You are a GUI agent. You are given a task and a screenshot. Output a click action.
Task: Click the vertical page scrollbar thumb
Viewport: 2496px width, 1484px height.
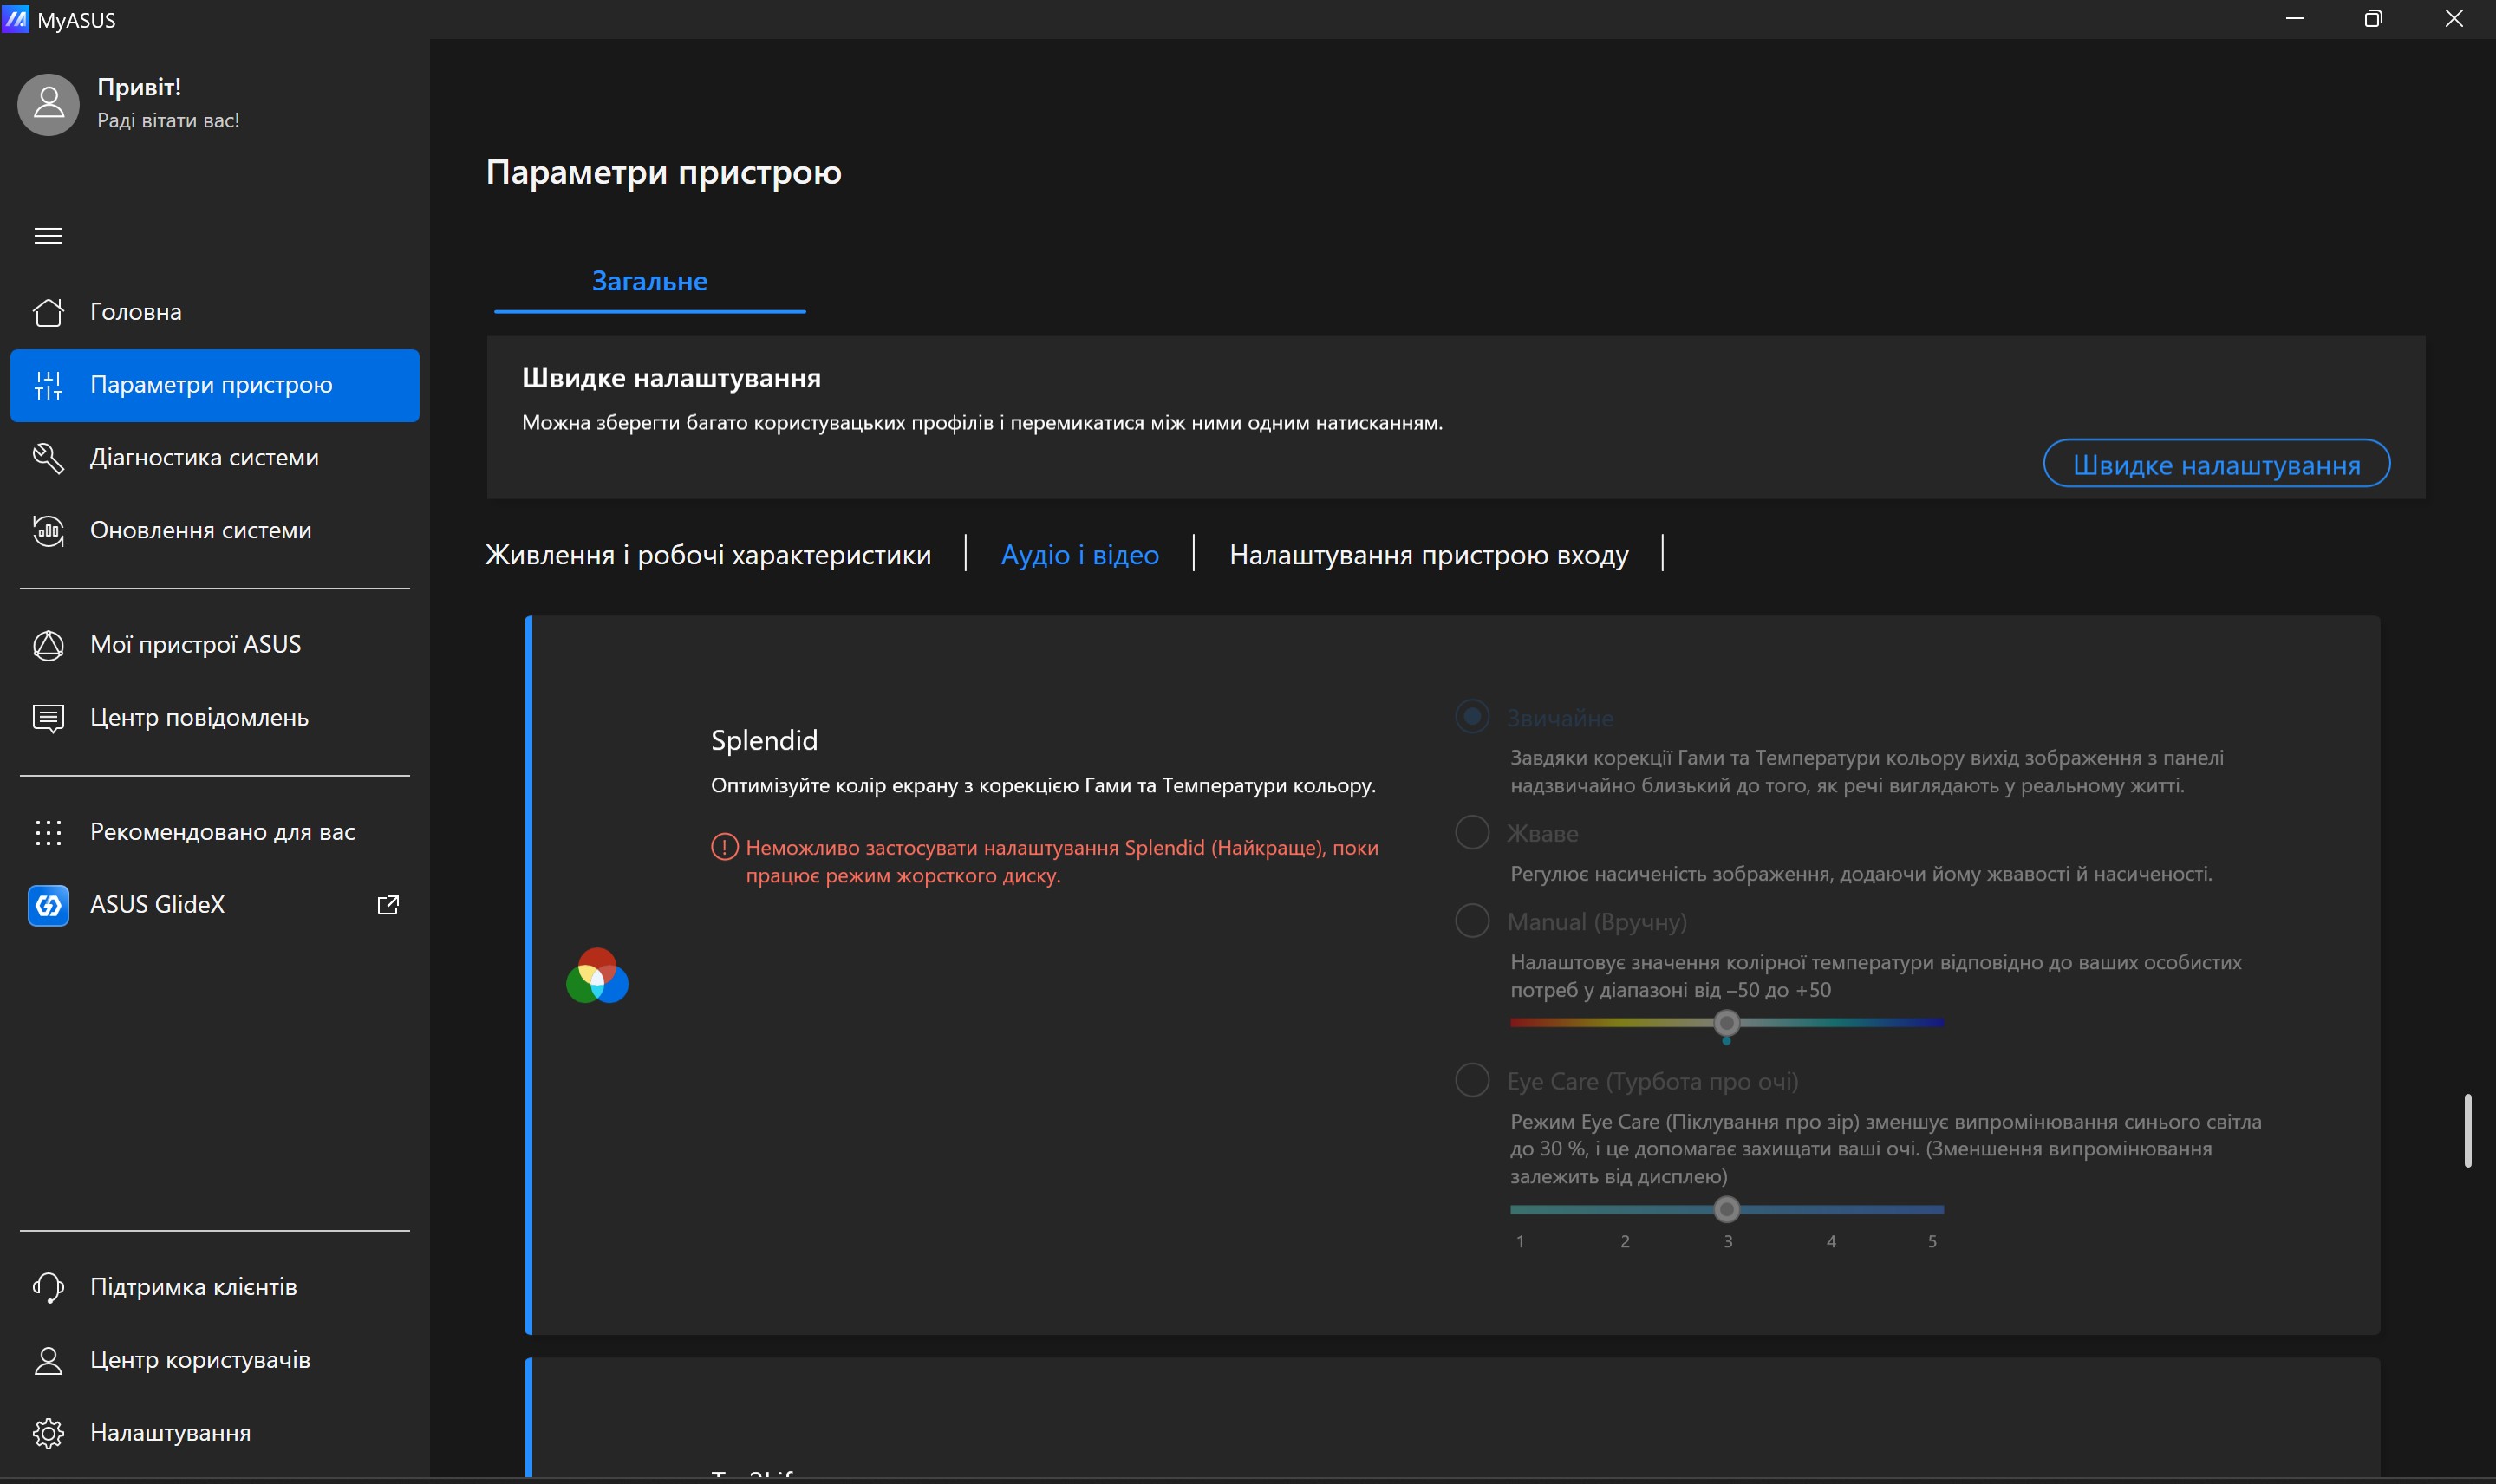tap(2468, 1130)
